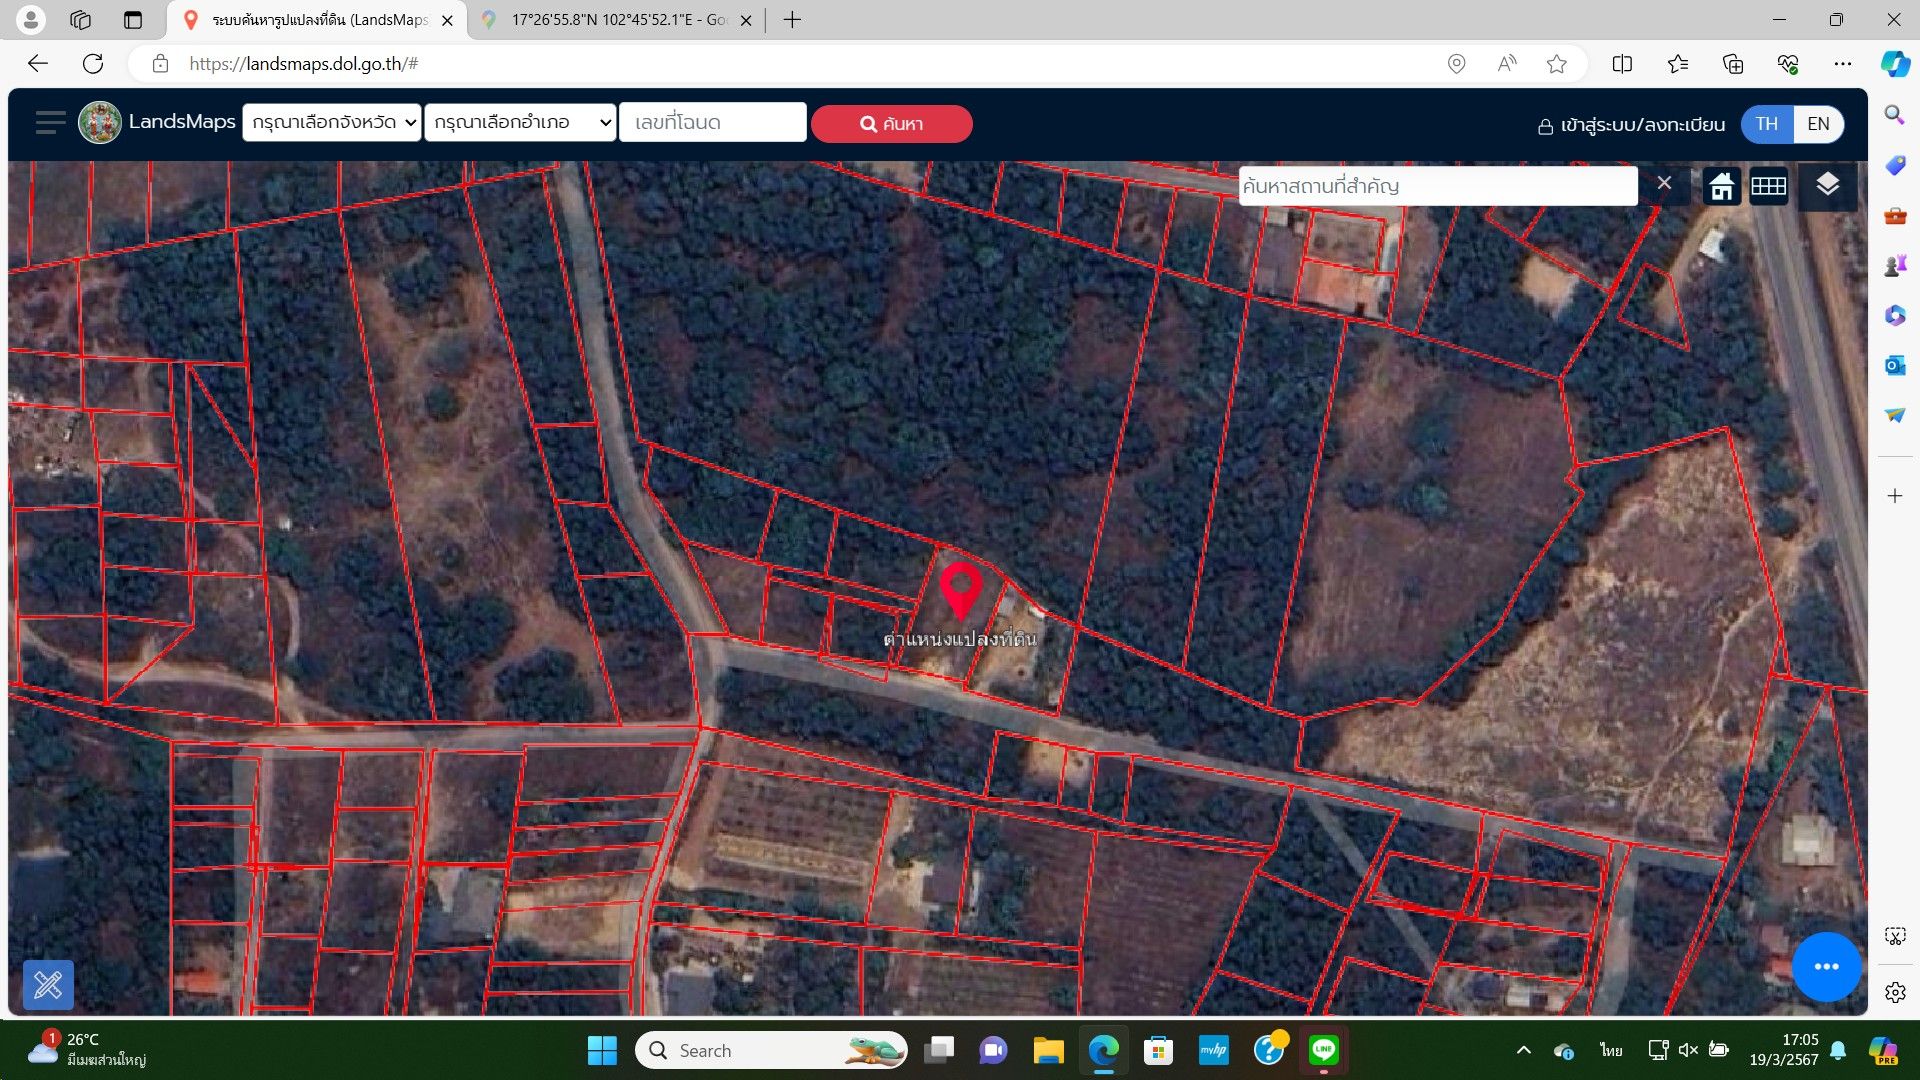Switch to the Google Maps coordinates tab
Image resolution: width=1920 pixels, height=1080 pixels.
617,20
